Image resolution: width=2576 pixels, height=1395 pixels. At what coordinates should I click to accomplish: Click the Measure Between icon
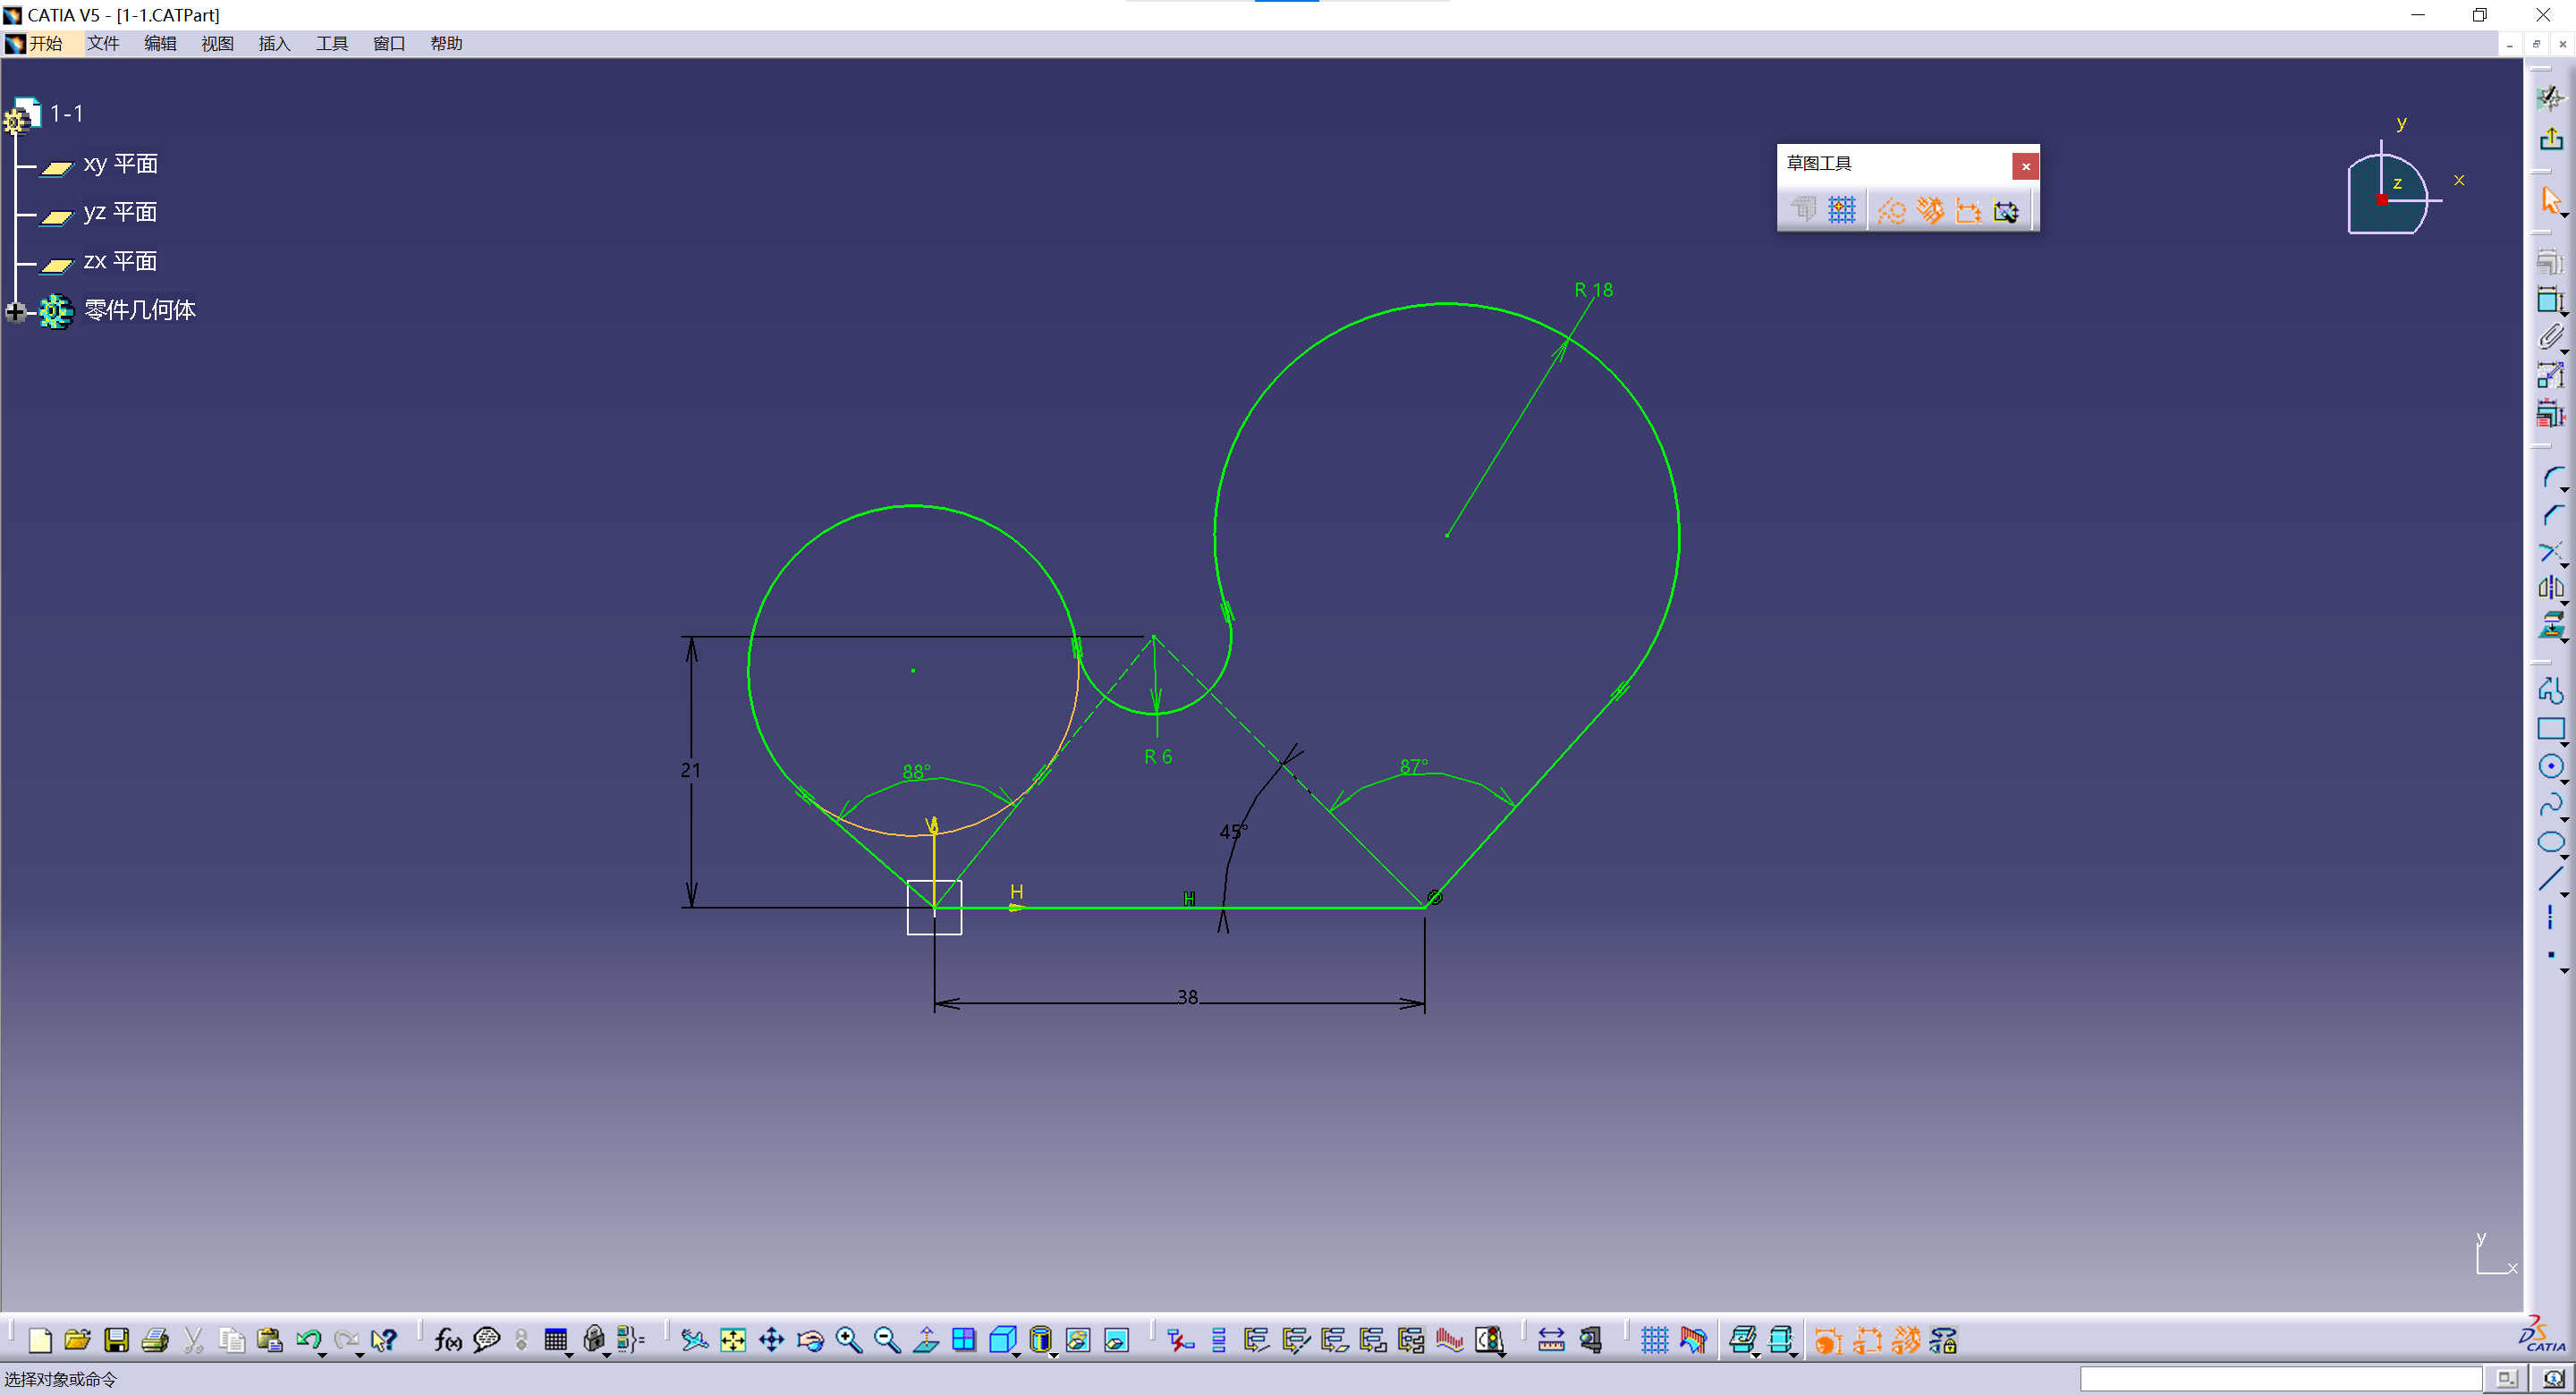tap(1550, 1340)
